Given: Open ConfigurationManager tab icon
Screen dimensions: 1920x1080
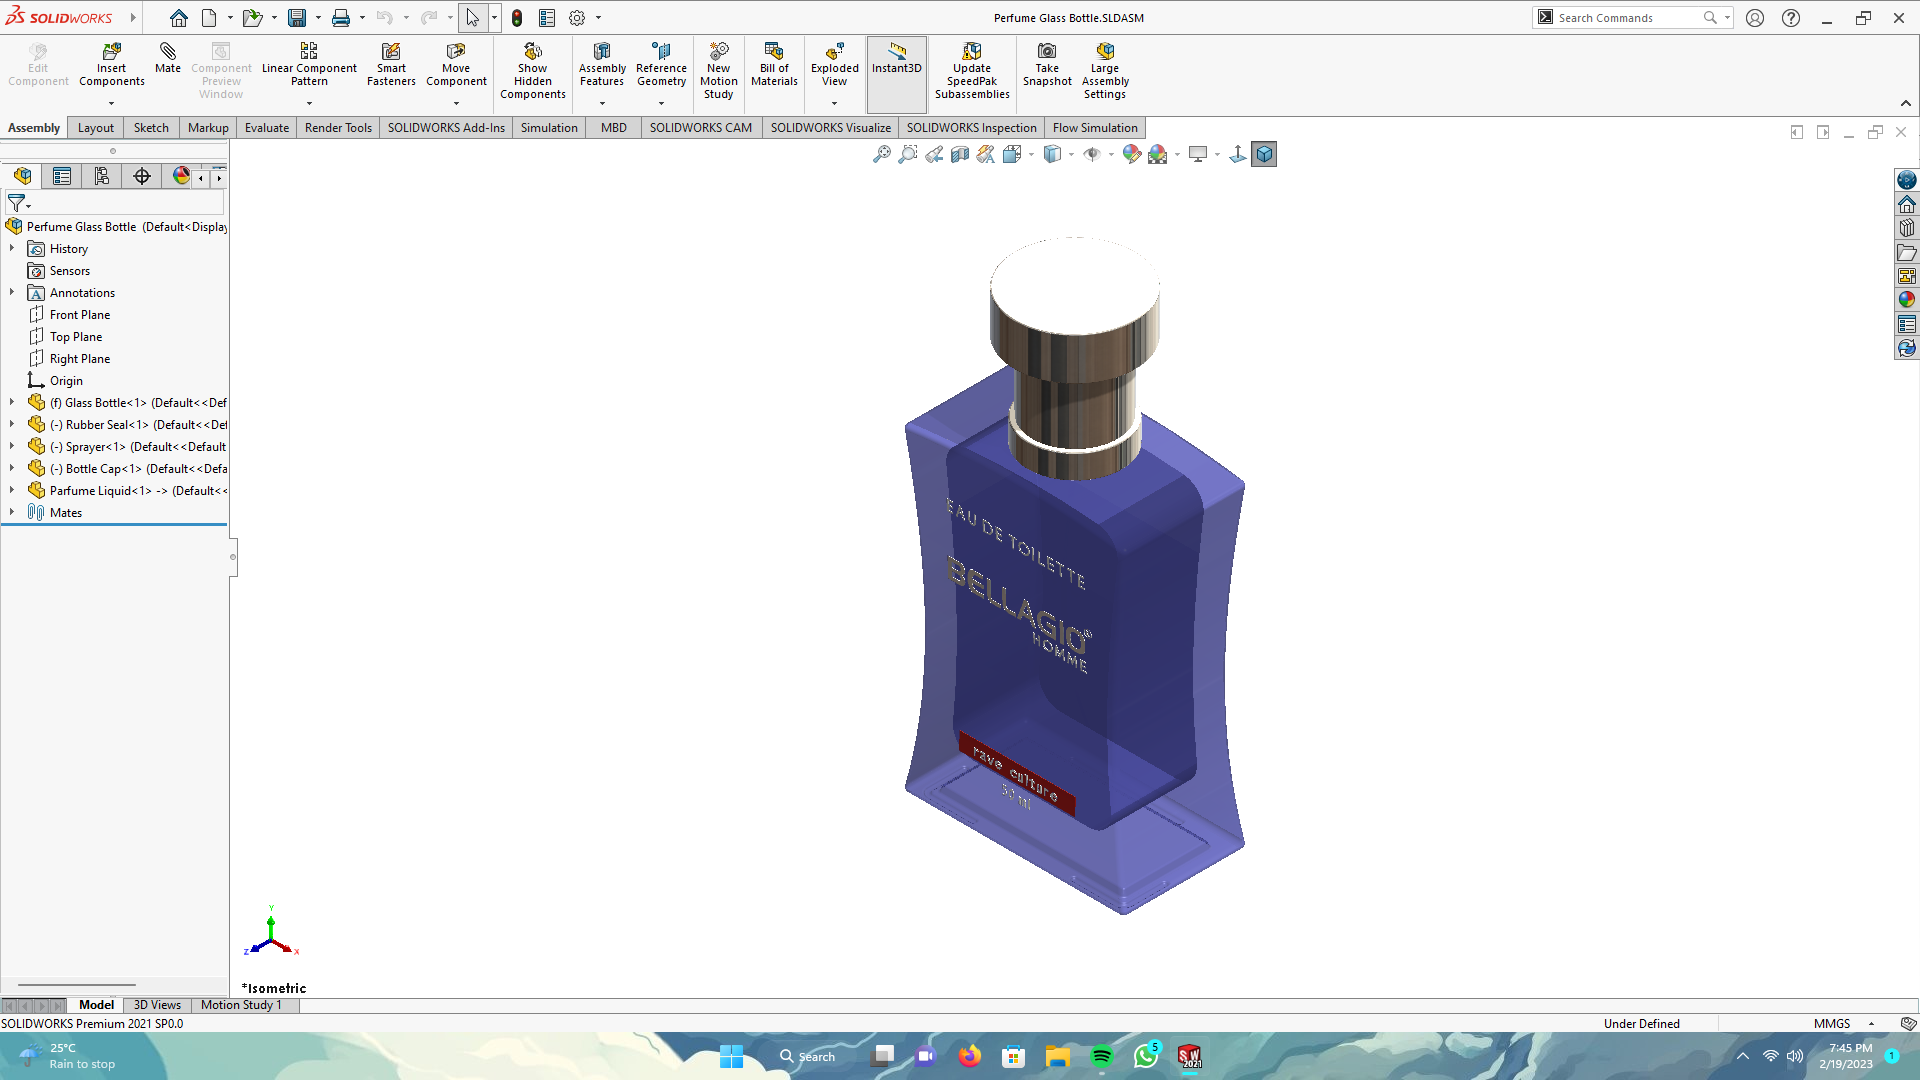Looking at the screenshot, I should click(102, 176).
